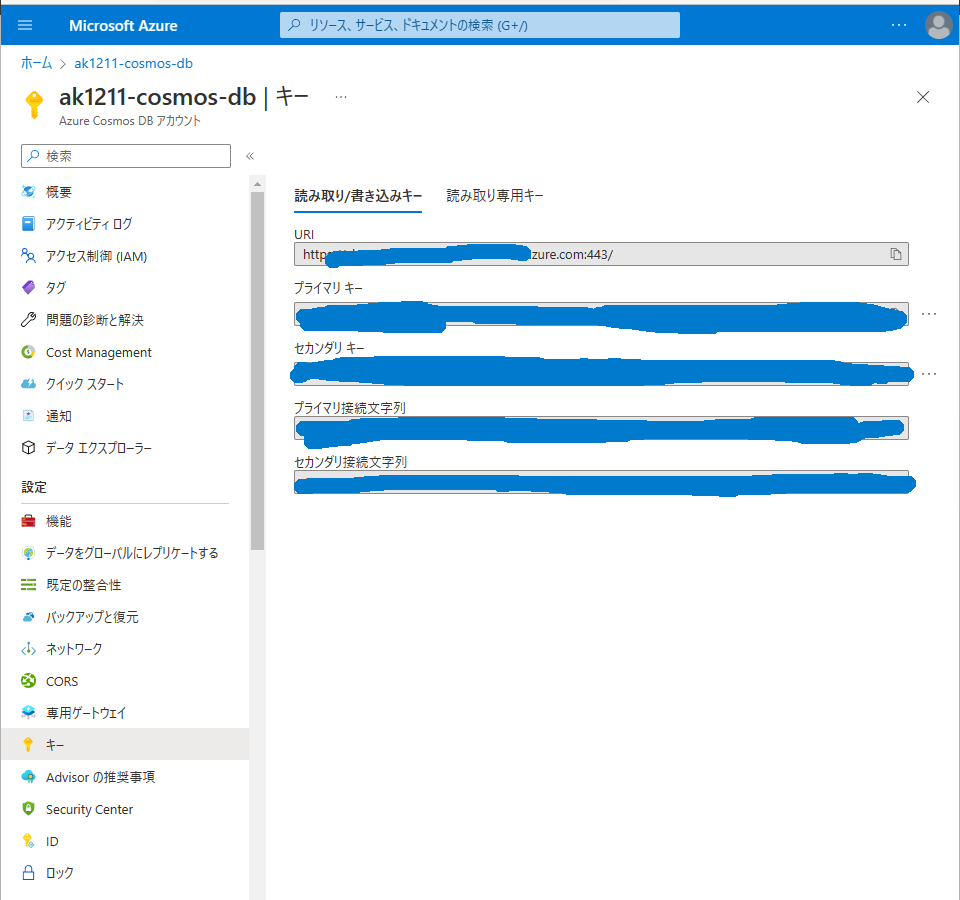Click the ホーム breadcrumb link
The image size is (960, 900).
[37, 63]
